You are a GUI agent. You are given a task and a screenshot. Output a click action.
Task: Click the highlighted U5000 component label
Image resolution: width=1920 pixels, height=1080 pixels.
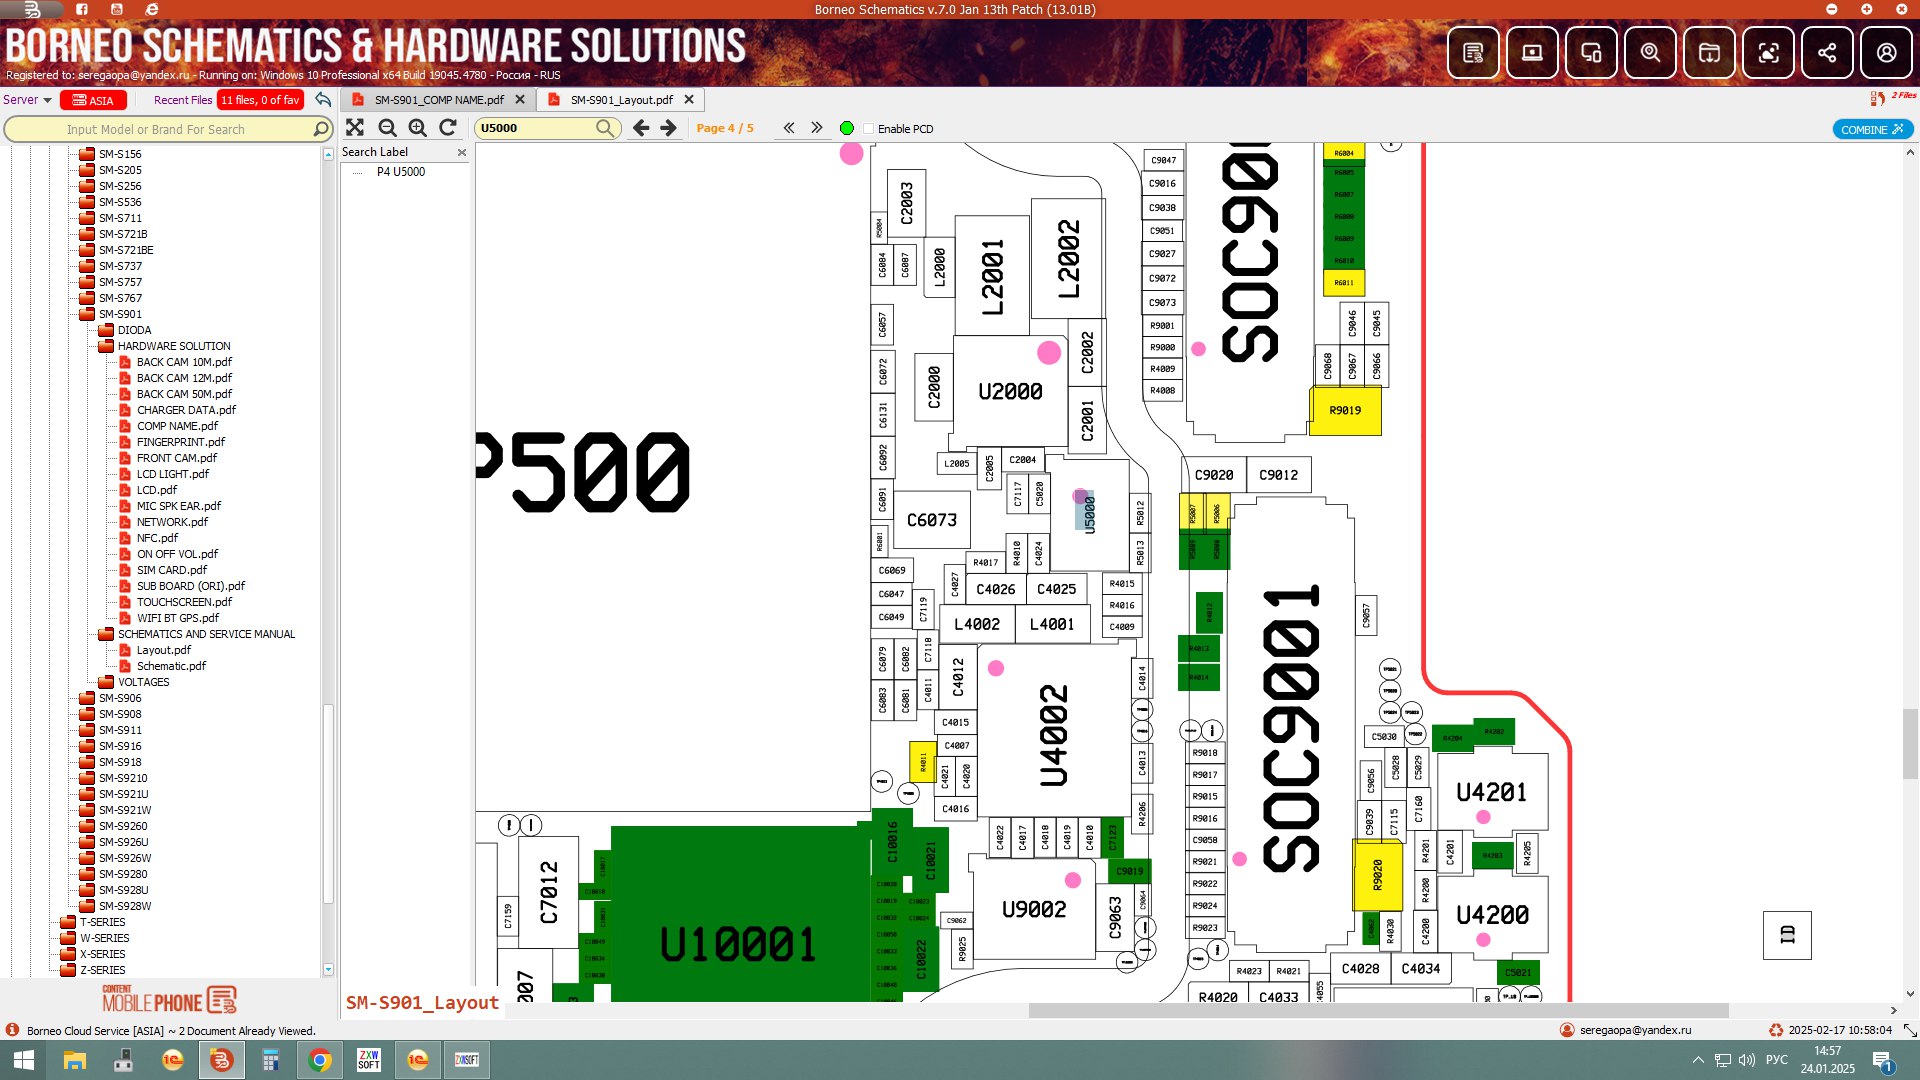point(1089,513)
